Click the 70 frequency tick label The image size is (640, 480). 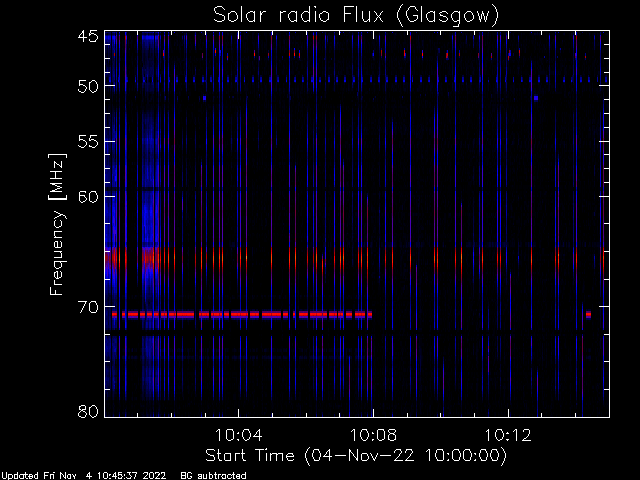coord(88,307)
